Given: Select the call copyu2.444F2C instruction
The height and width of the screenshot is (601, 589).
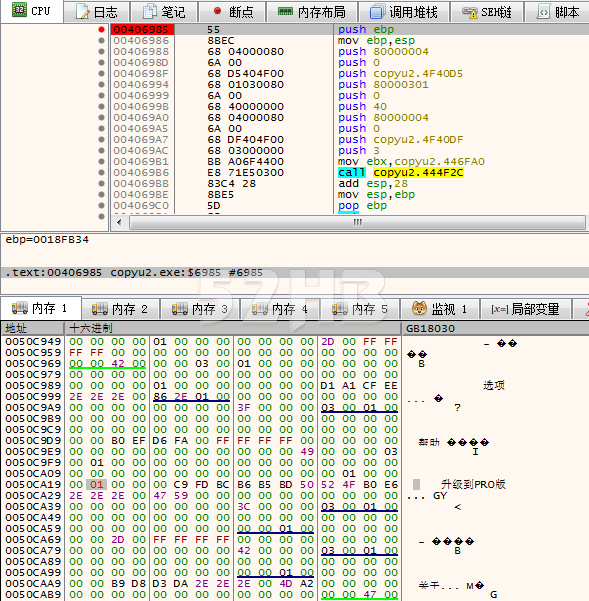Looking at the screenshot, I should (401, 172).
